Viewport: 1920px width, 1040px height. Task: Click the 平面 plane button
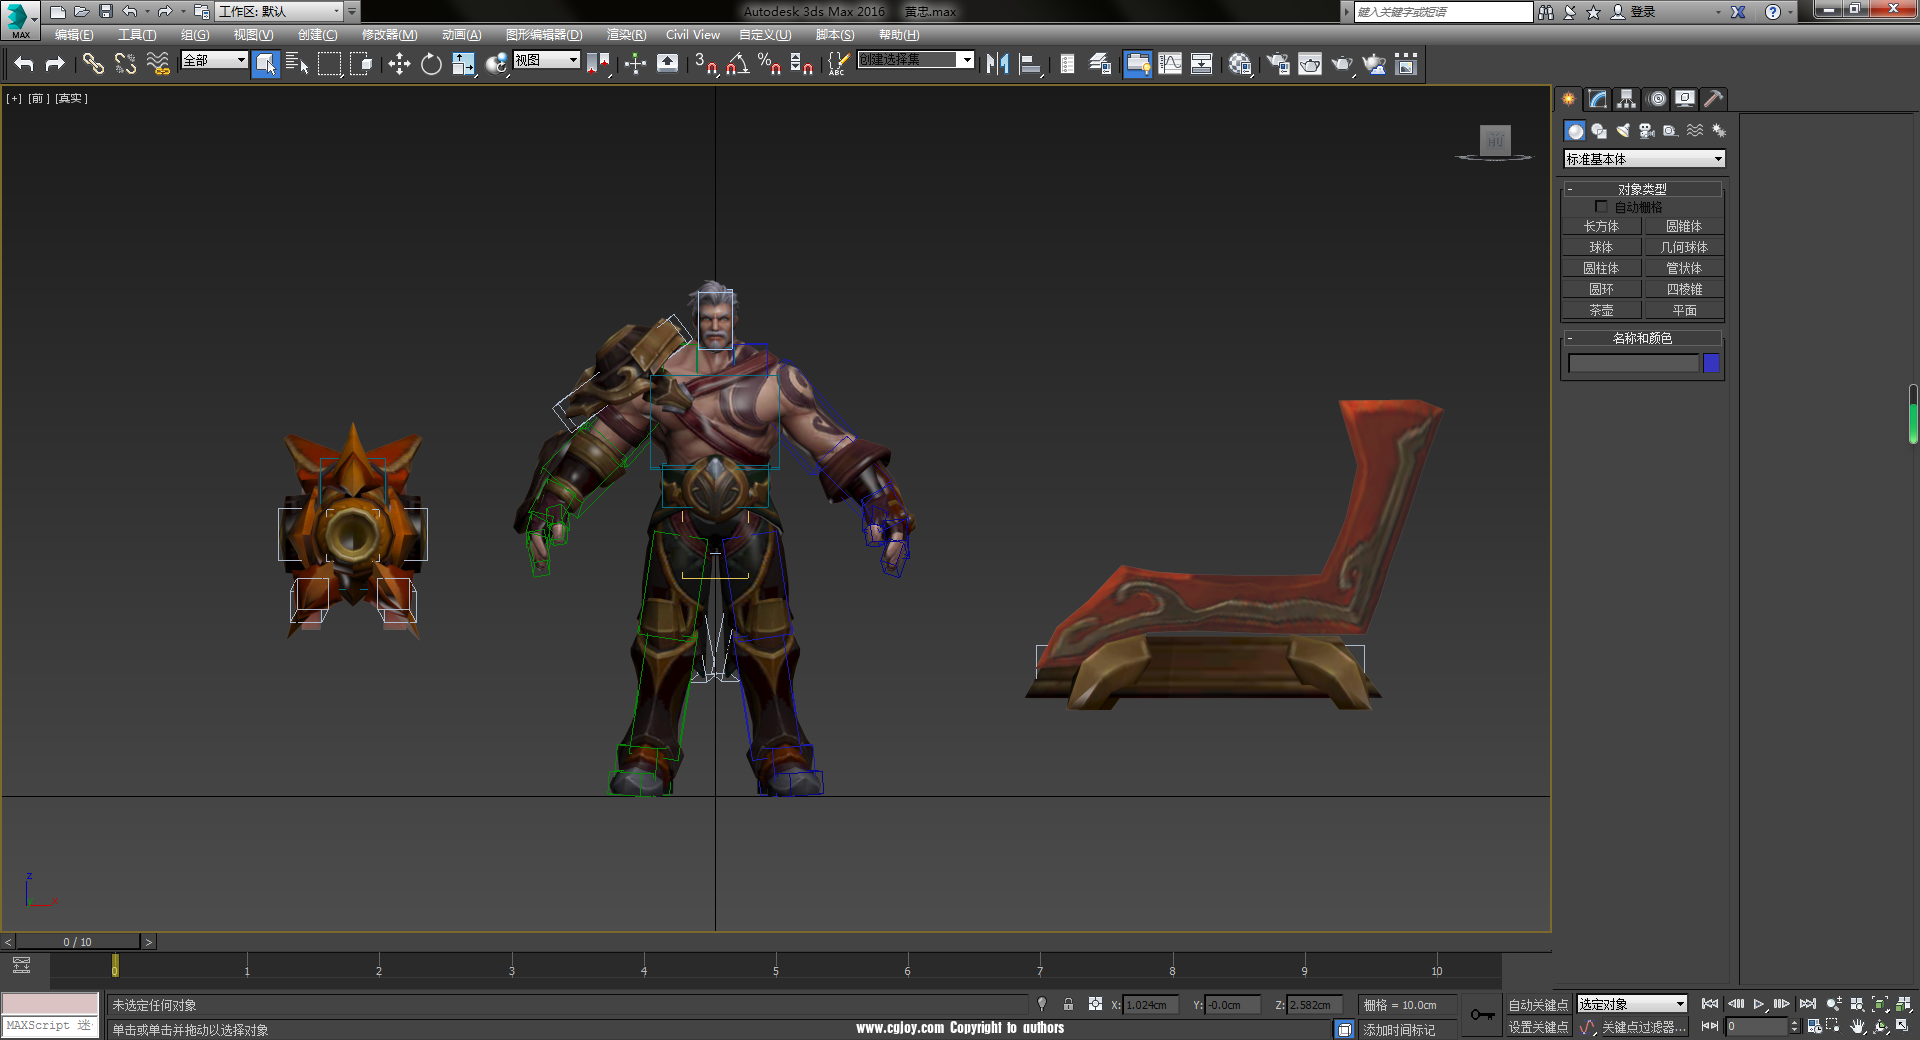pyautogui.click(x=1684, y=310)
